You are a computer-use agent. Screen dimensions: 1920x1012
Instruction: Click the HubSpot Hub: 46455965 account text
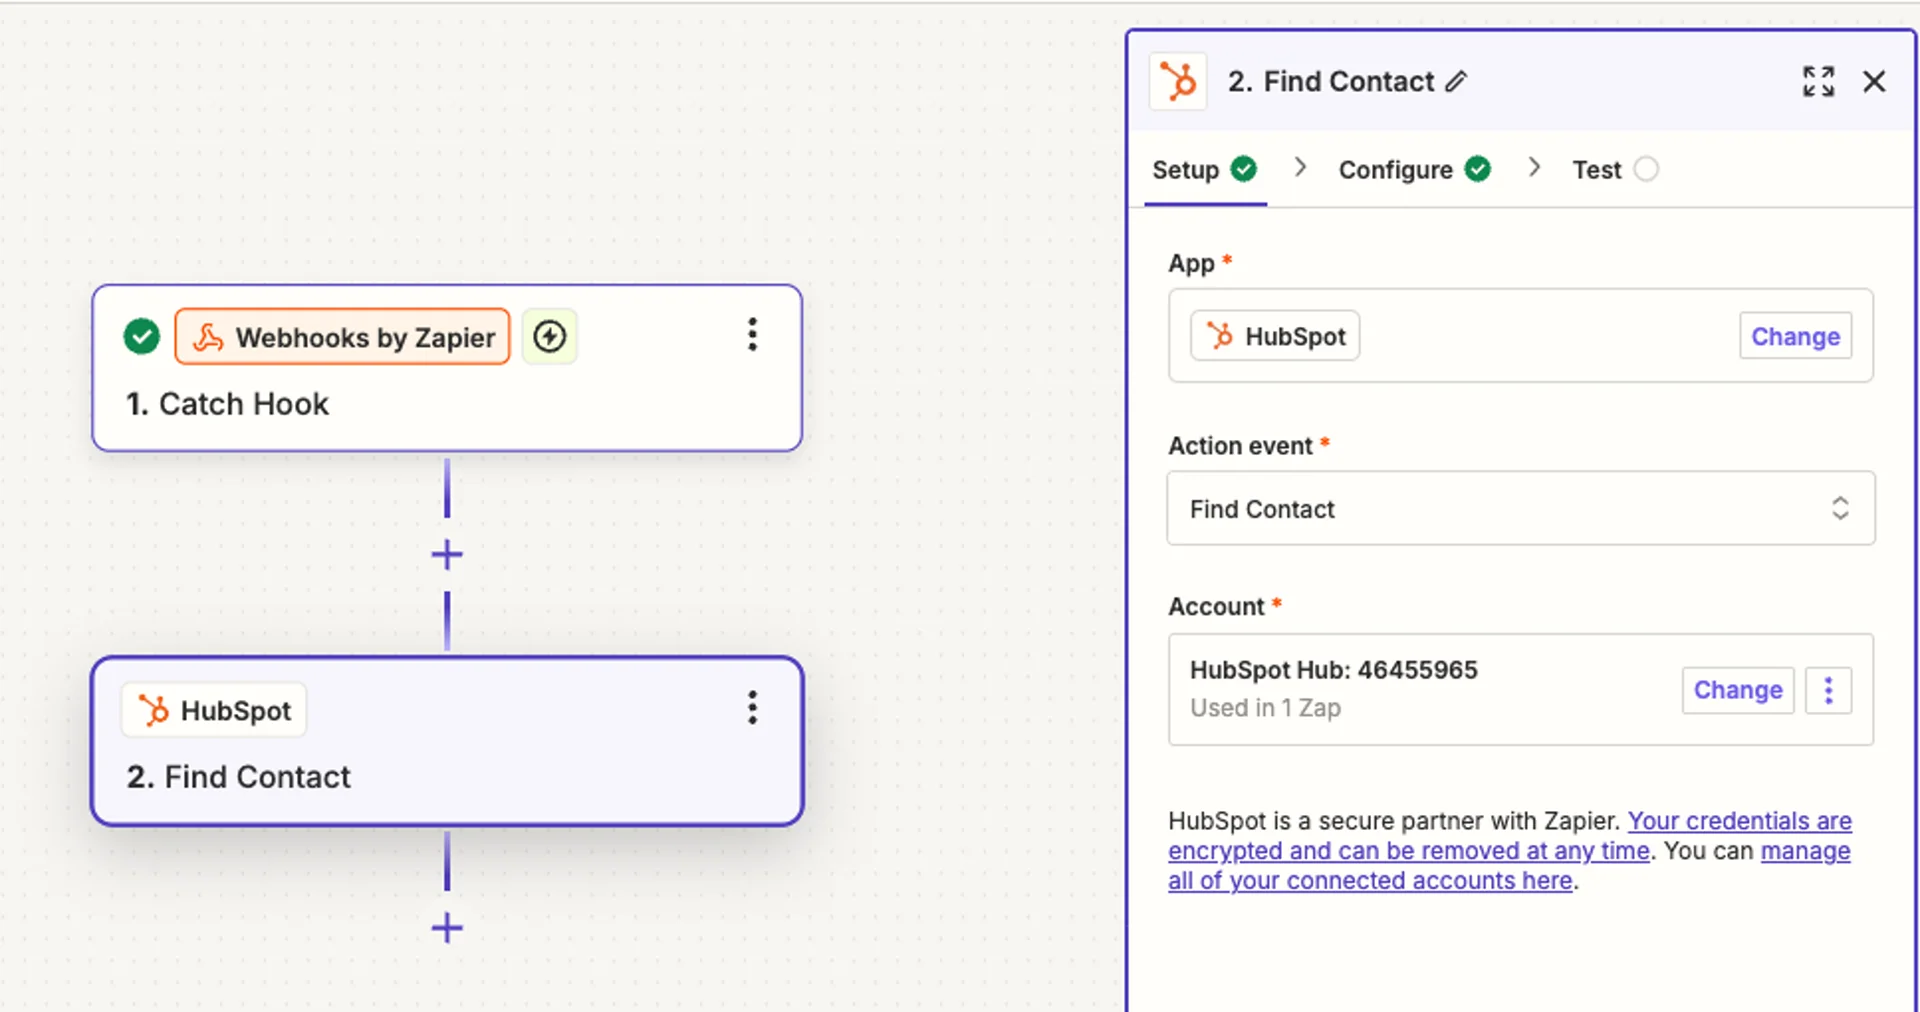[x=1333, y=670]
